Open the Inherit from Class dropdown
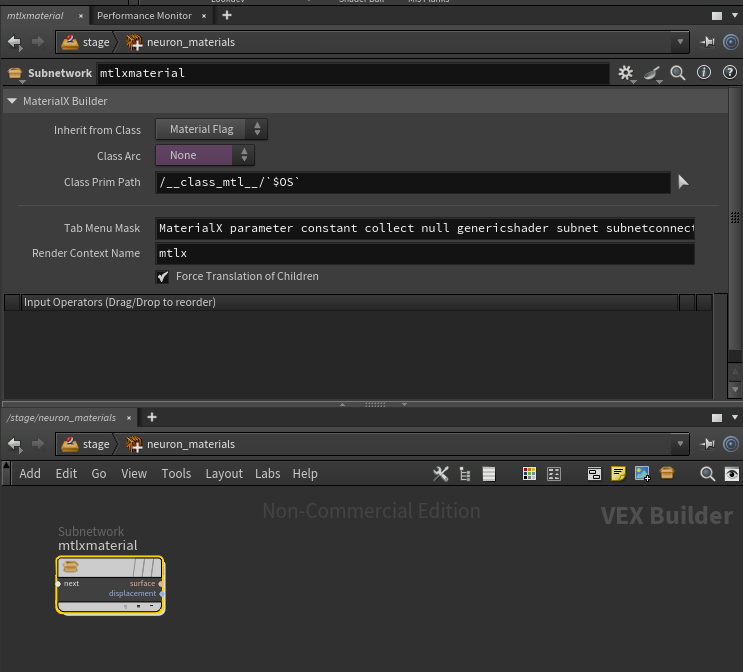Image resolution: width=743 pixels, height=672 pixels. [211, 129]
